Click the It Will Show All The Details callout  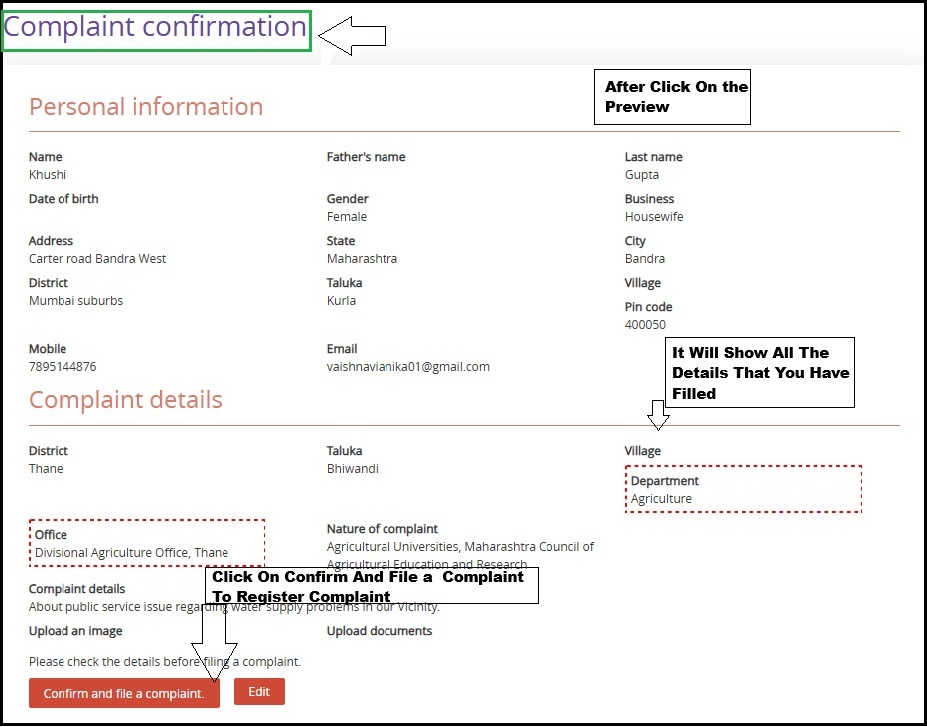pyautogui.click(x=760, y=372)
